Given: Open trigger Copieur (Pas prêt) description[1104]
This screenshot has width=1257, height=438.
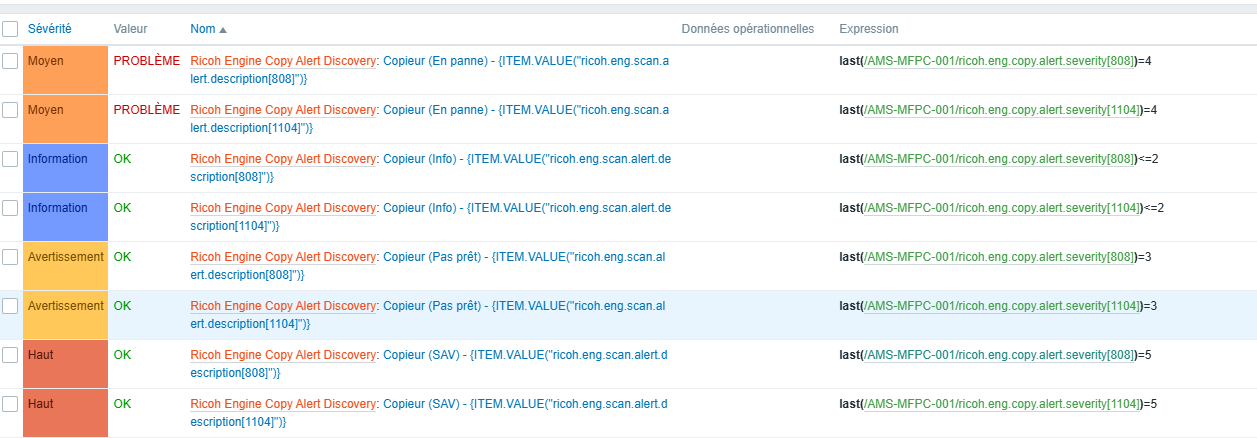Looking at the screenshot, I should click(524, 306).
